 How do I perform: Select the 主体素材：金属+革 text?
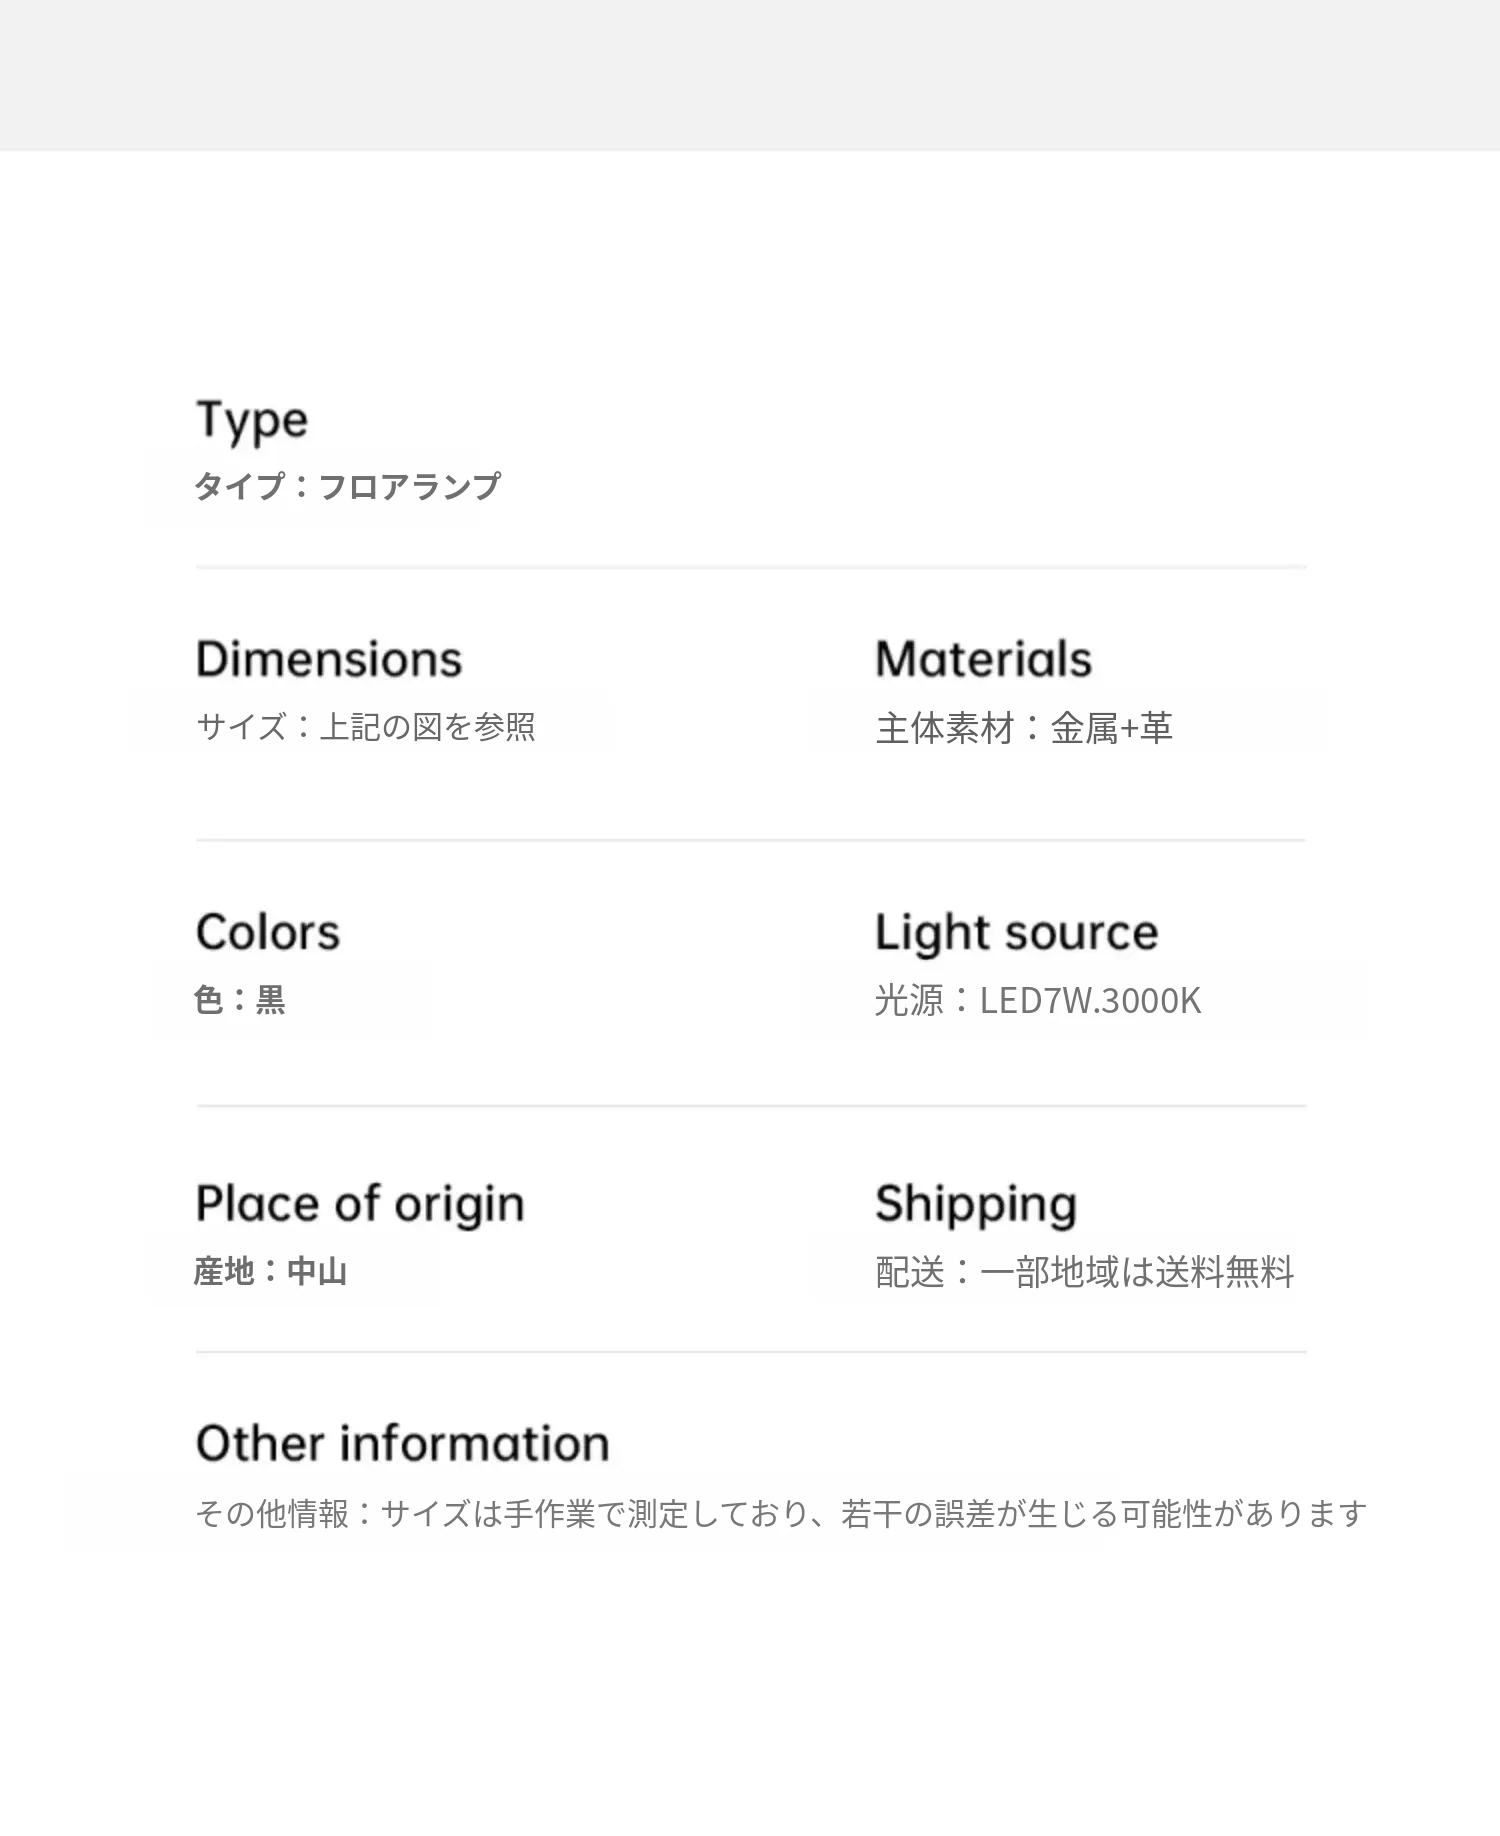[x=1024, y=728]
